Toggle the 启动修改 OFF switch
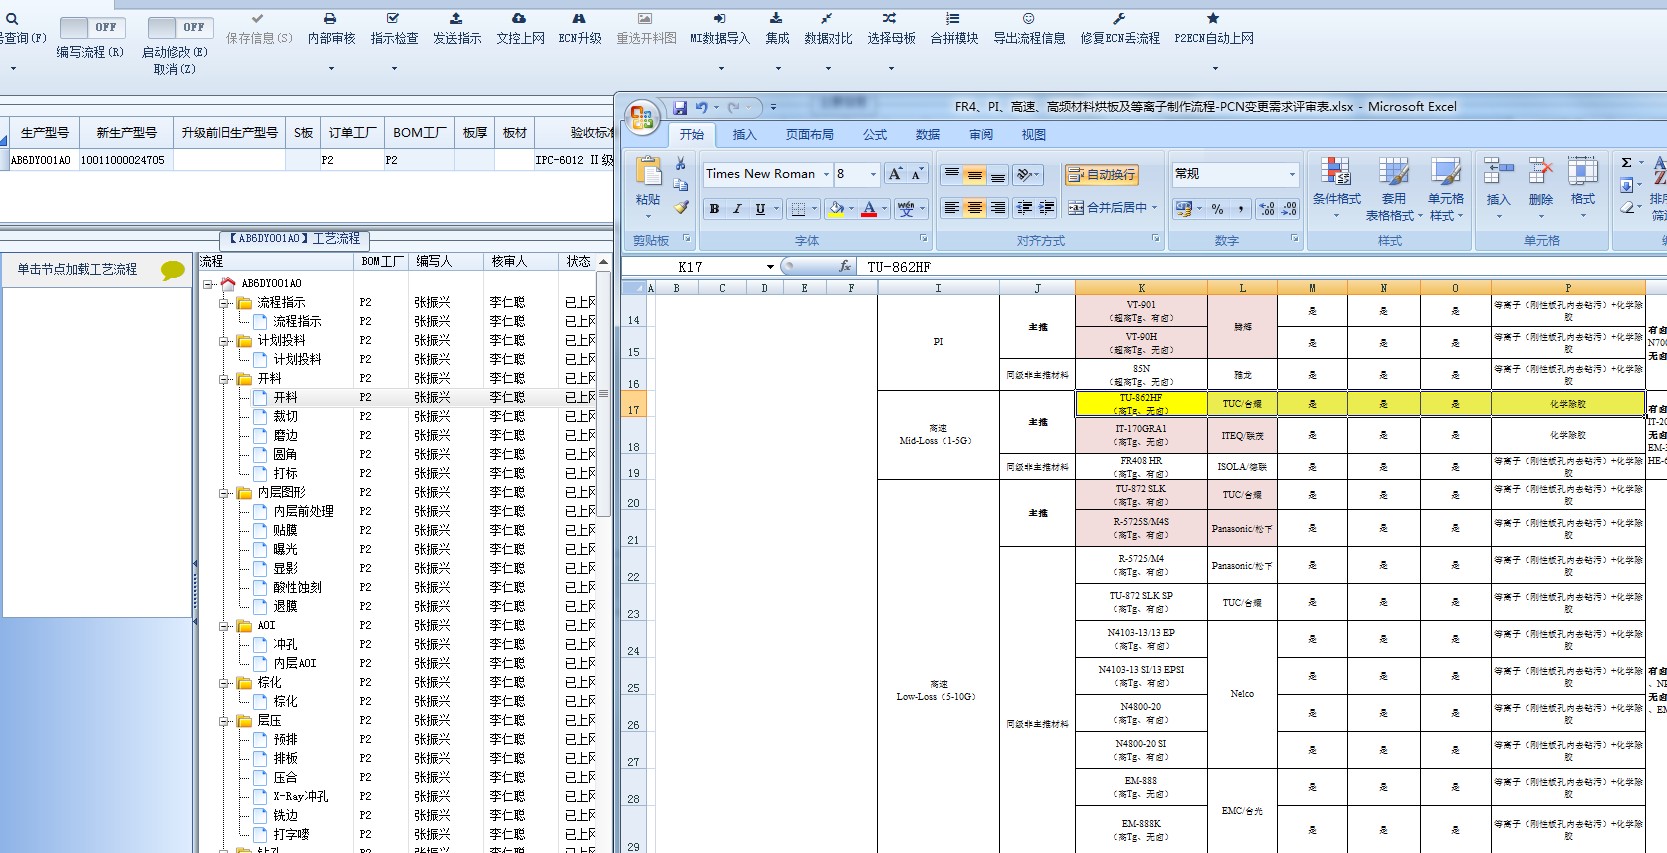Screen dimensions: 1667x853 pyautogui.click(x=179, y=28)
